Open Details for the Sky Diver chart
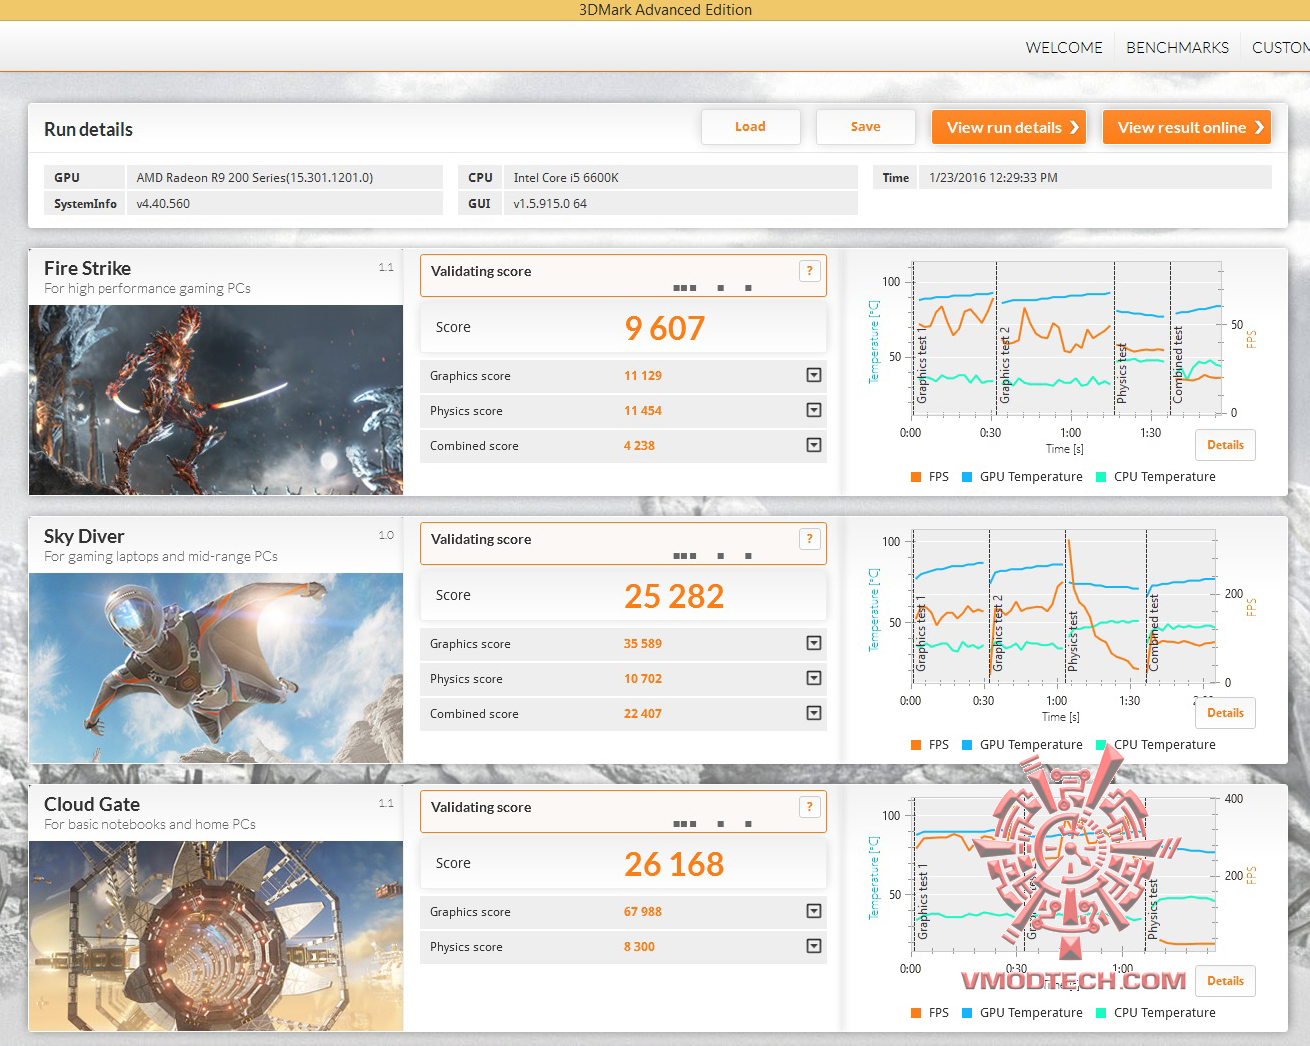 point(1225,713)
